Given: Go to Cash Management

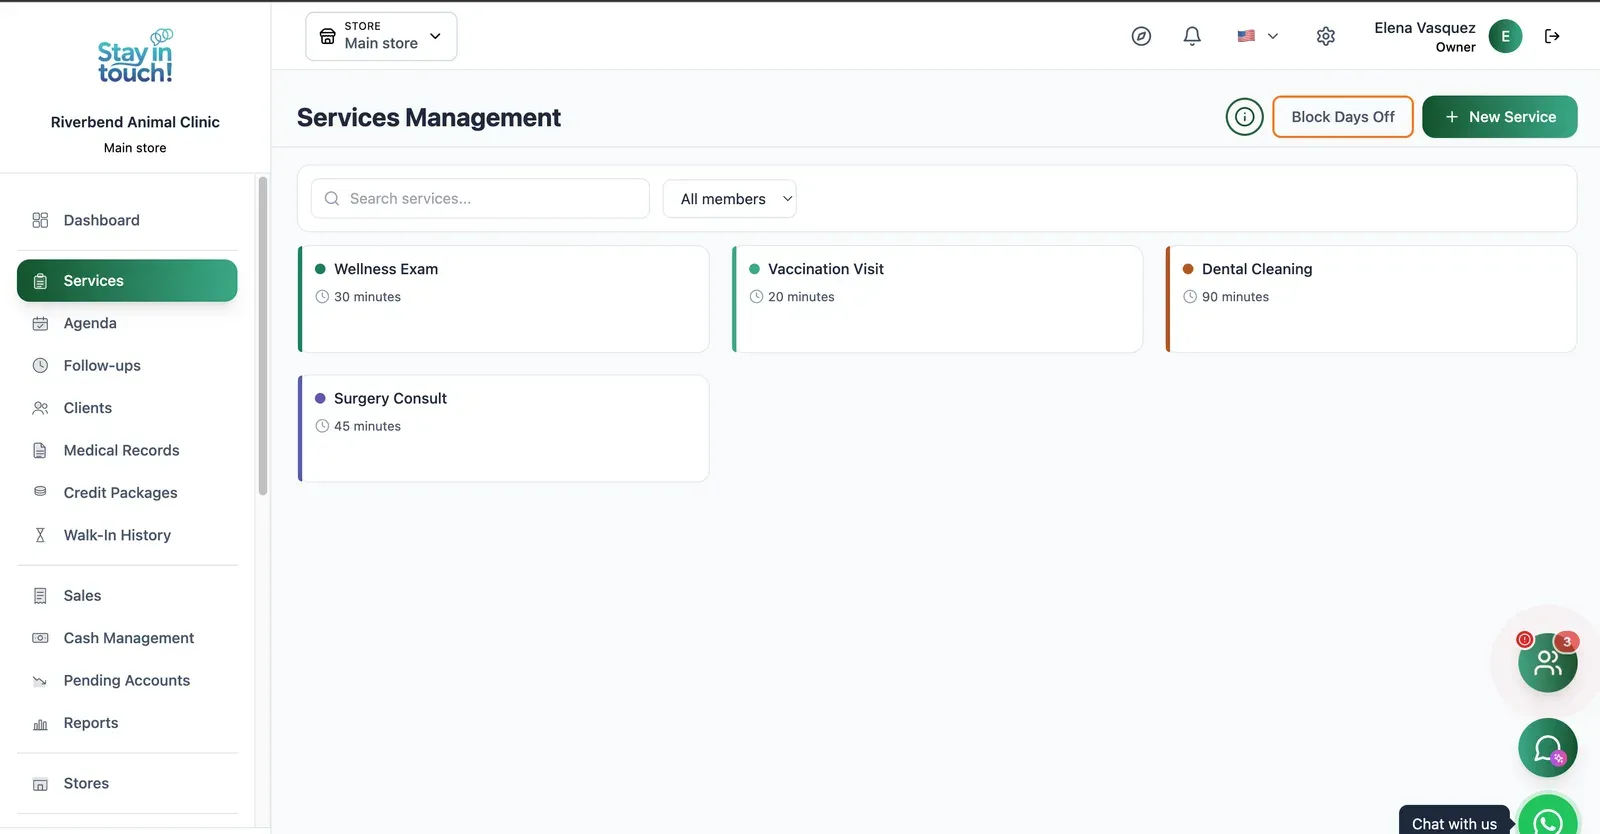Looking at the screenshot, I should click(x=127, y=638).
